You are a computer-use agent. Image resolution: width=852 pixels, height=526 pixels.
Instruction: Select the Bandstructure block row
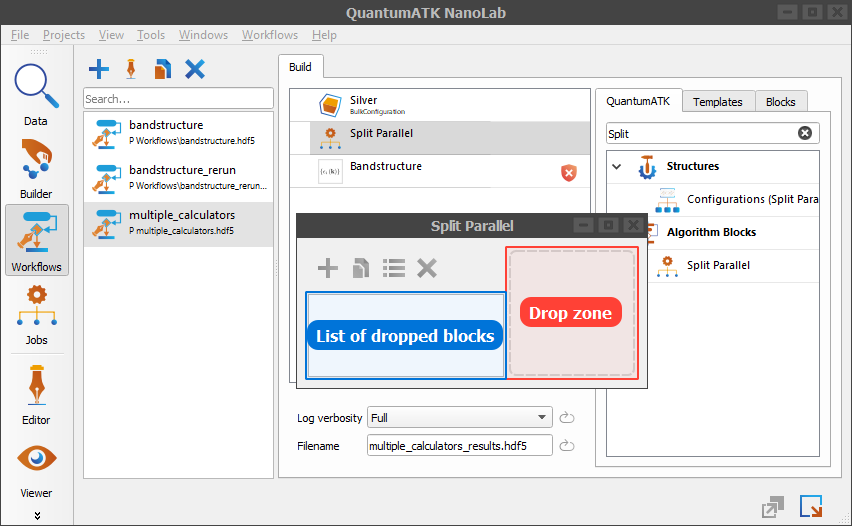(x=440, y=171)
